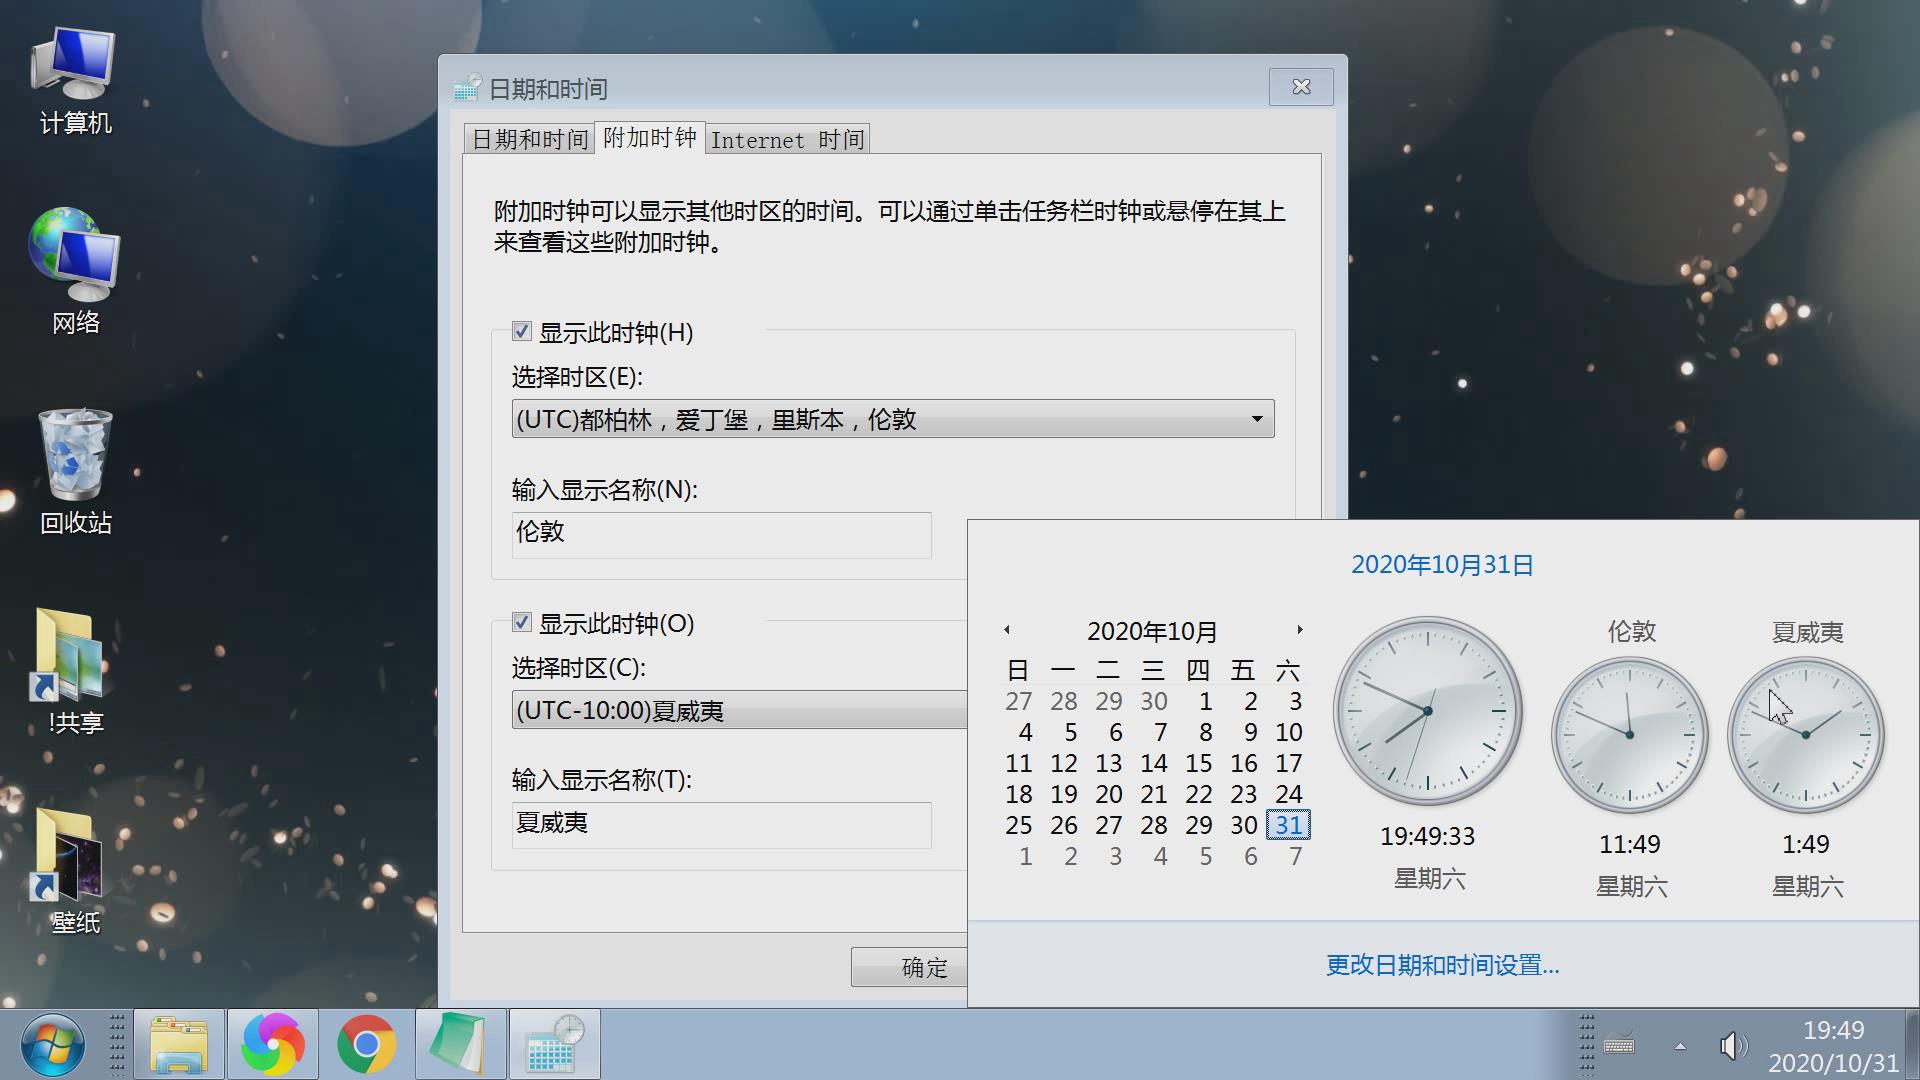
Task: Select calendar date 19
Action: pos(1063,794)
